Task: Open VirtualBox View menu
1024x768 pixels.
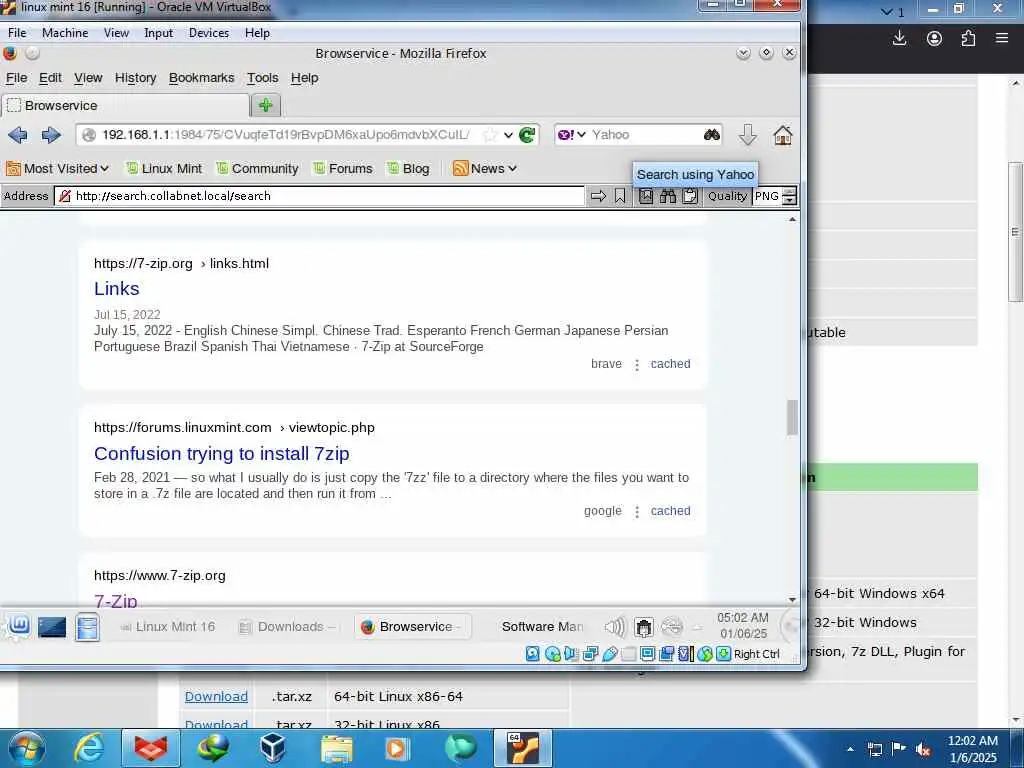Action: [116, 33]
